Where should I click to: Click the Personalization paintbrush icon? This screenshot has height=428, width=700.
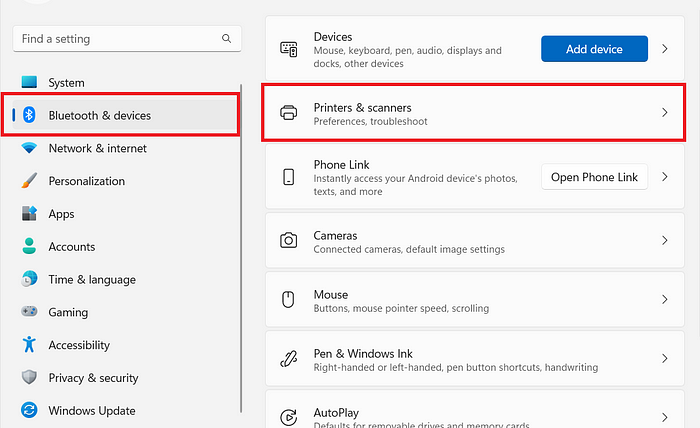(x=29, y=181)
